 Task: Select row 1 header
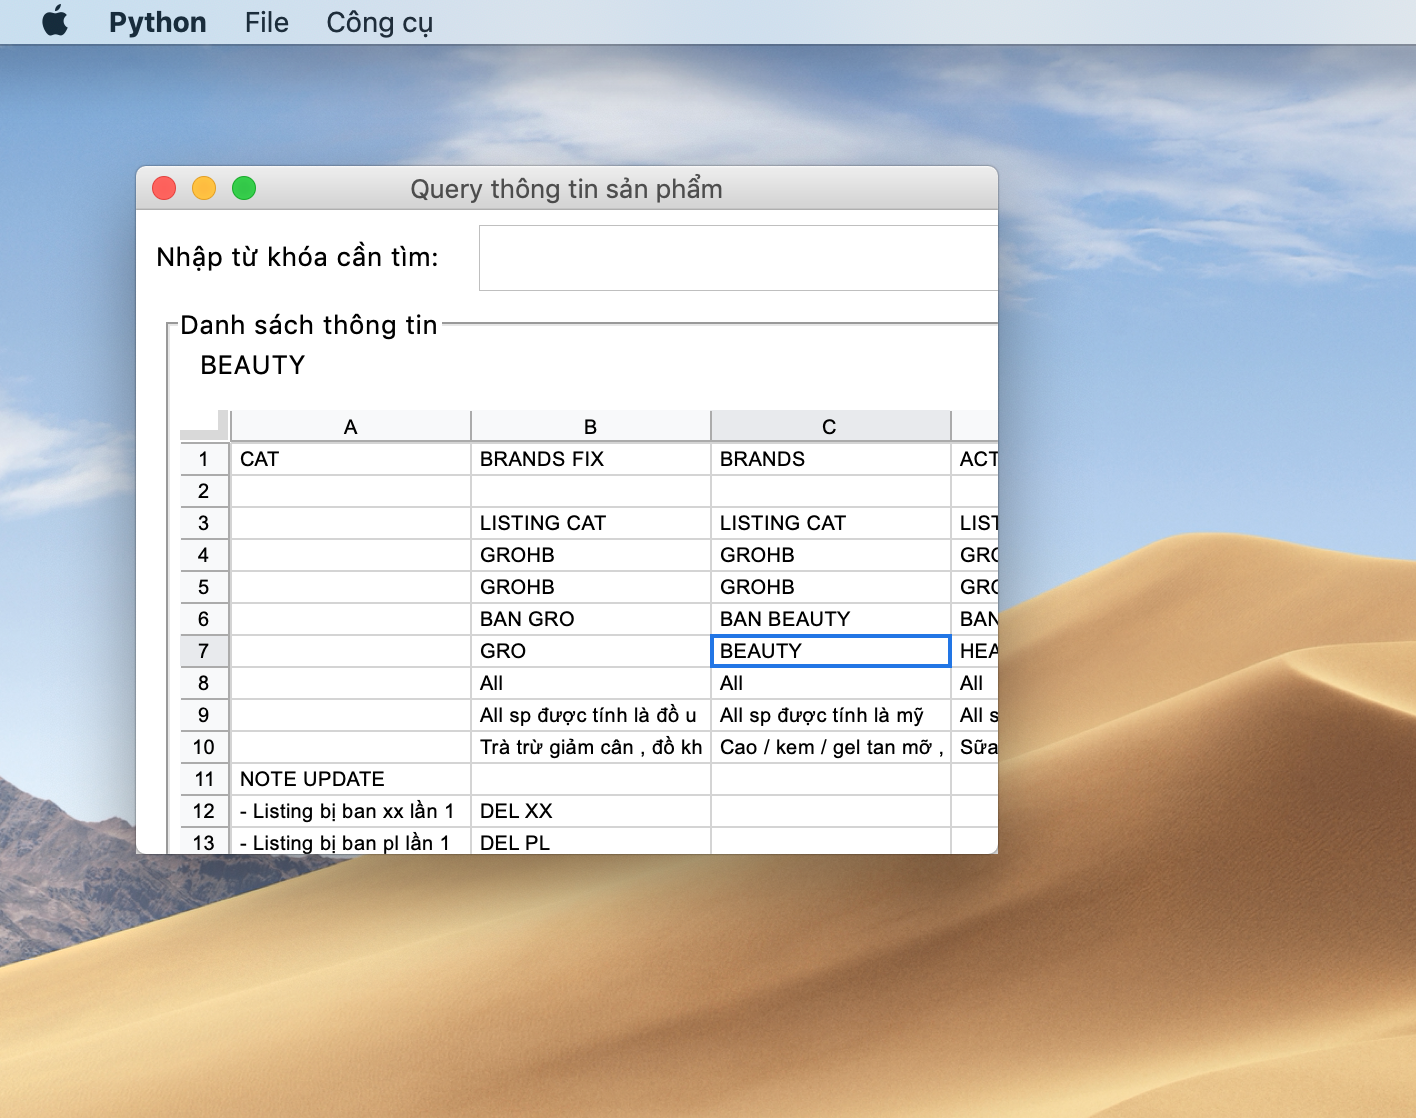point(204,459)
